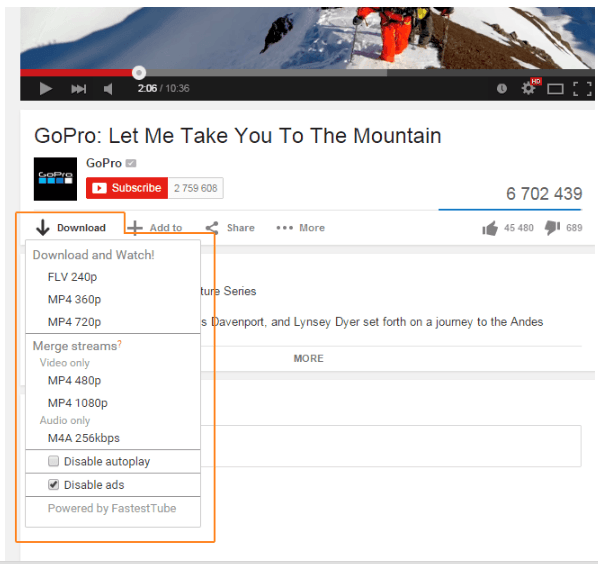598x564 pixels.
Task: Open video quality settings gear icon
Action: click(528, 88)
